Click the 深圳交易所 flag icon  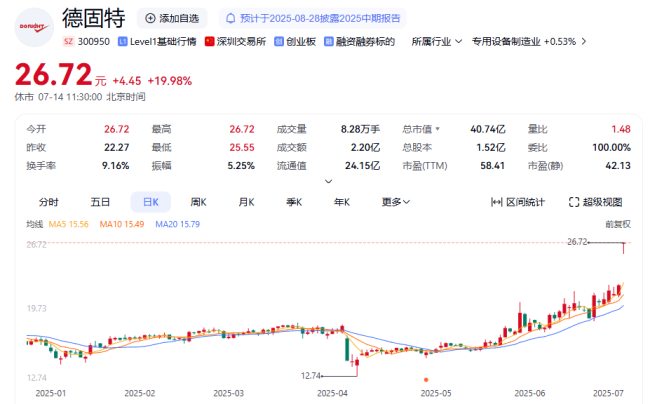click(209, 41)
